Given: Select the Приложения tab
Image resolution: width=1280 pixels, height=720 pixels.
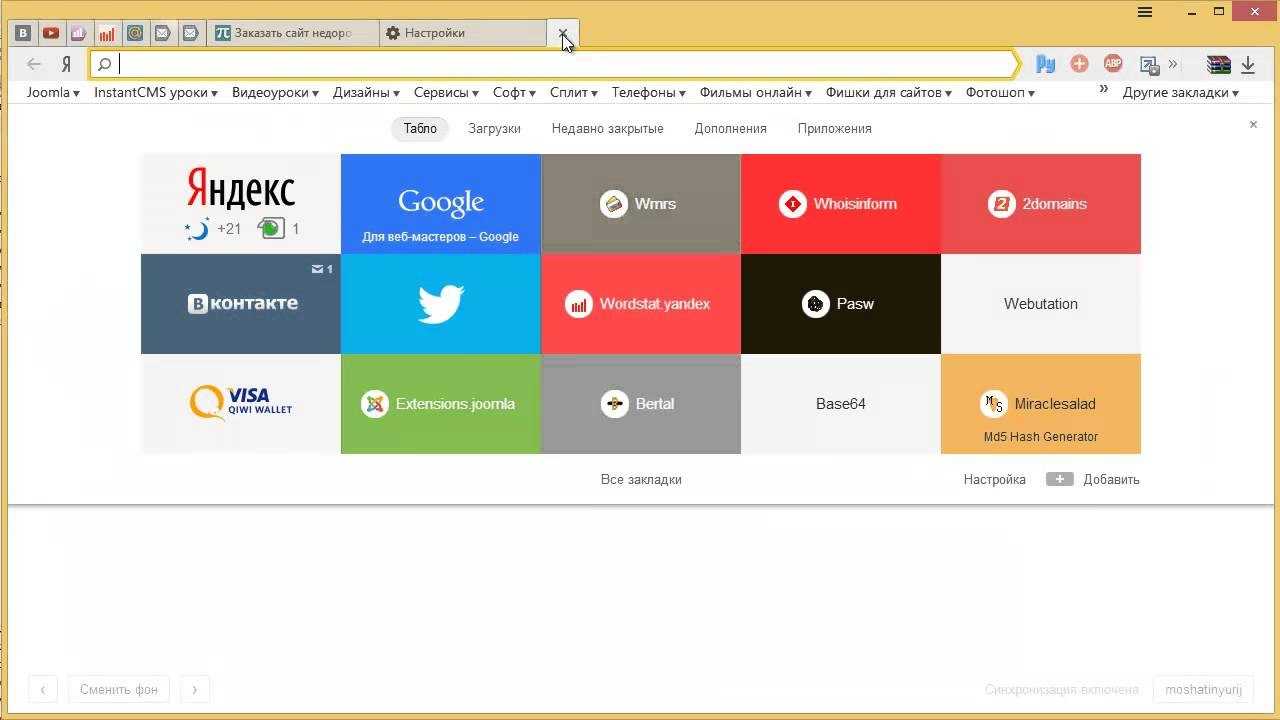Looking at the screenshot, I should (x=834, y=128).
